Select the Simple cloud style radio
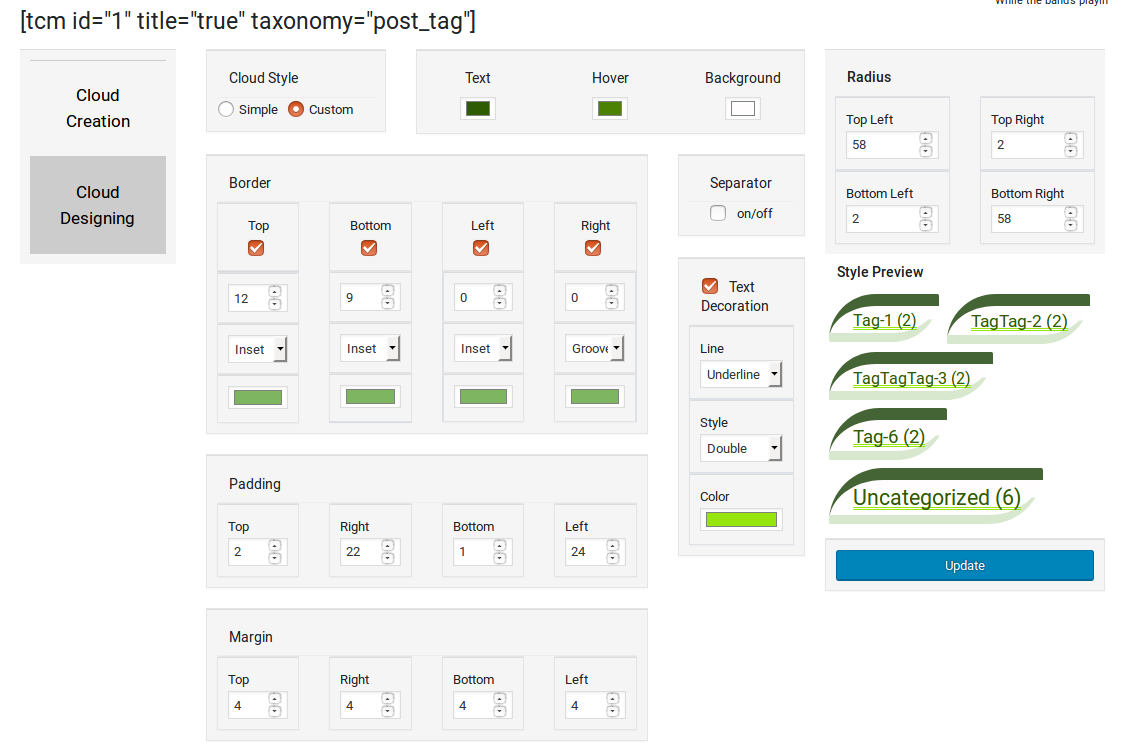 [226, 109]
